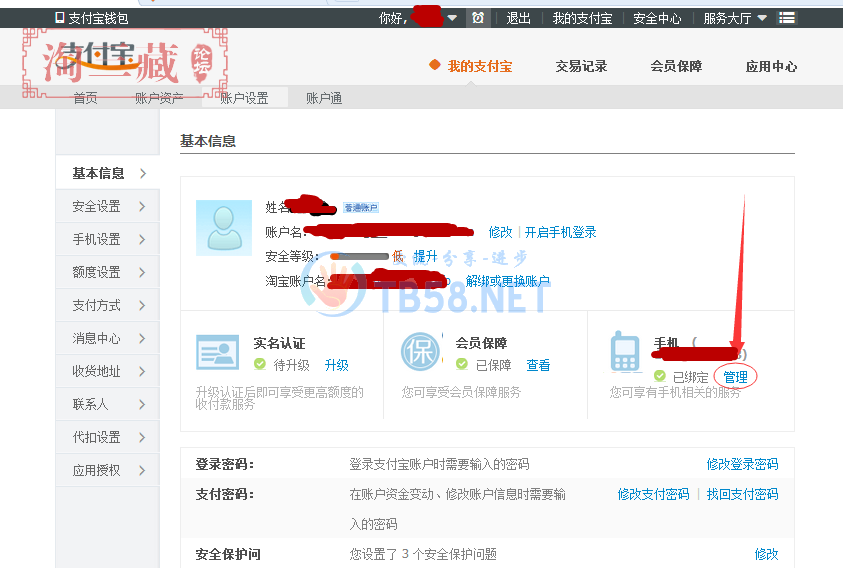The image size is (843, 568).
Task: Go to 首页 sub-tab
Action: coord(85,98)
